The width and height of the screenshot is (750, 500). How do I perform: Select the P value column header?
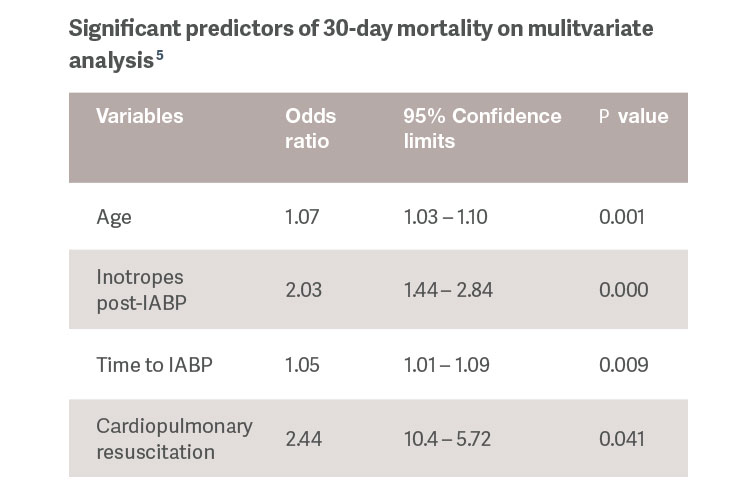point(633,117)
